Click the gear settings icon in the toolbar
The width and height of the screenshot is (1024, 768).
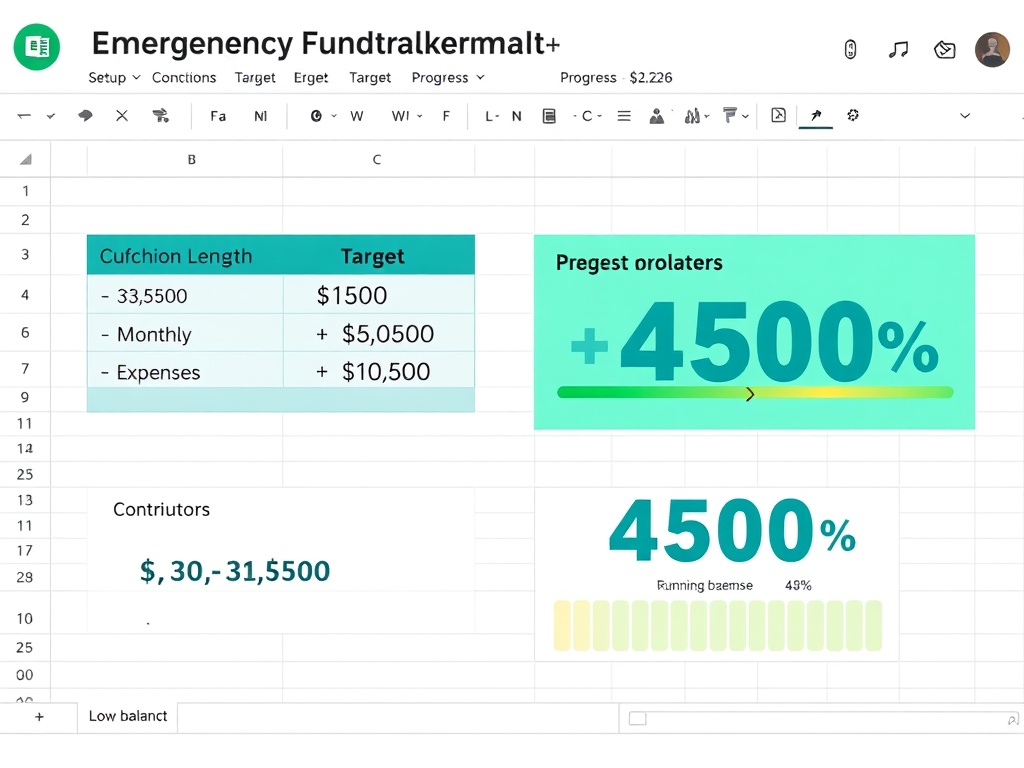[852, 115]
